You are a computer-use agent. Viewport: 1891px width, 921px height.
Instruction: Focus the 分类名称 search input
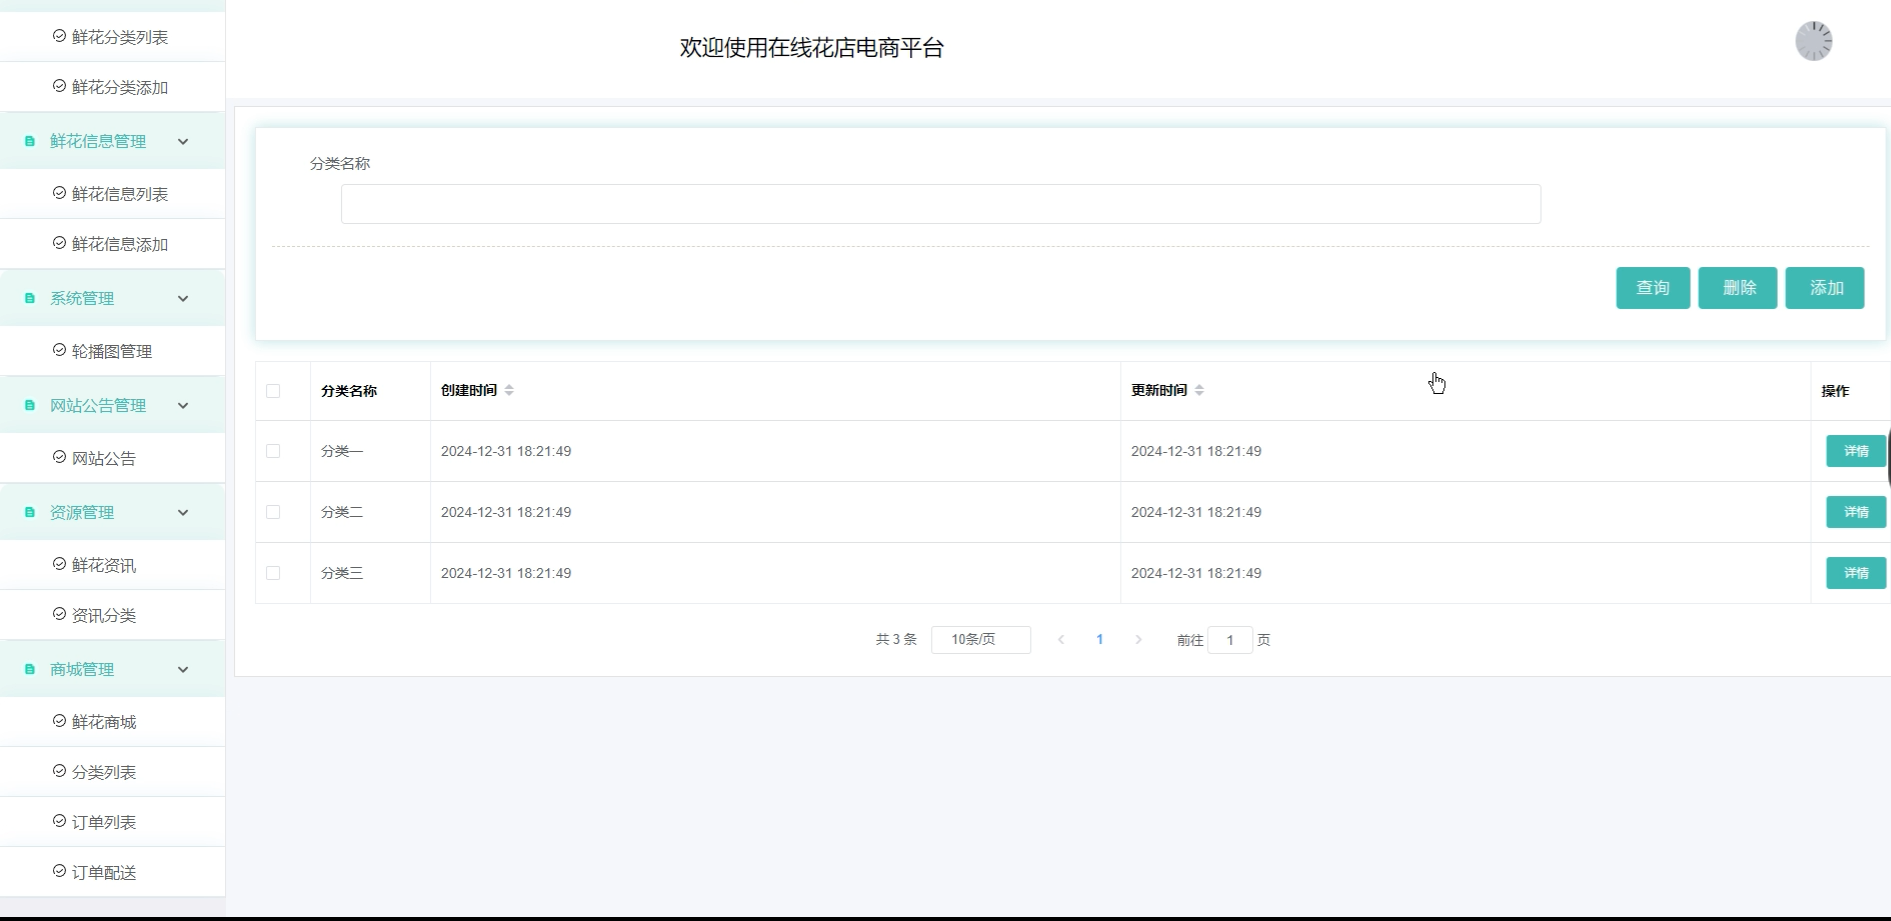point(941,204)
